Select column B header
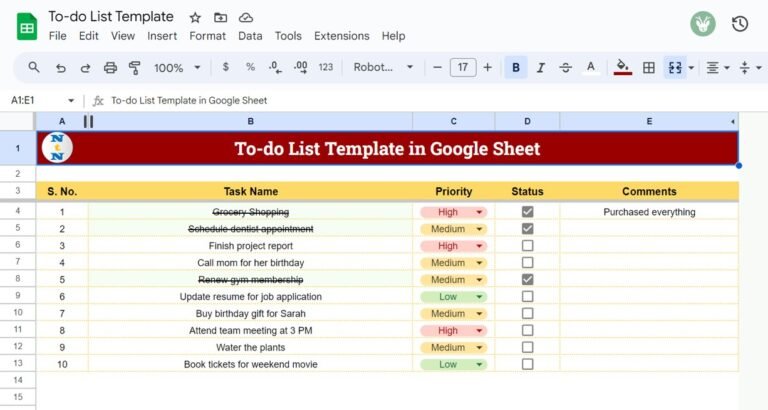The width and height of the screenshot is (768, 410). coord(250,121)
